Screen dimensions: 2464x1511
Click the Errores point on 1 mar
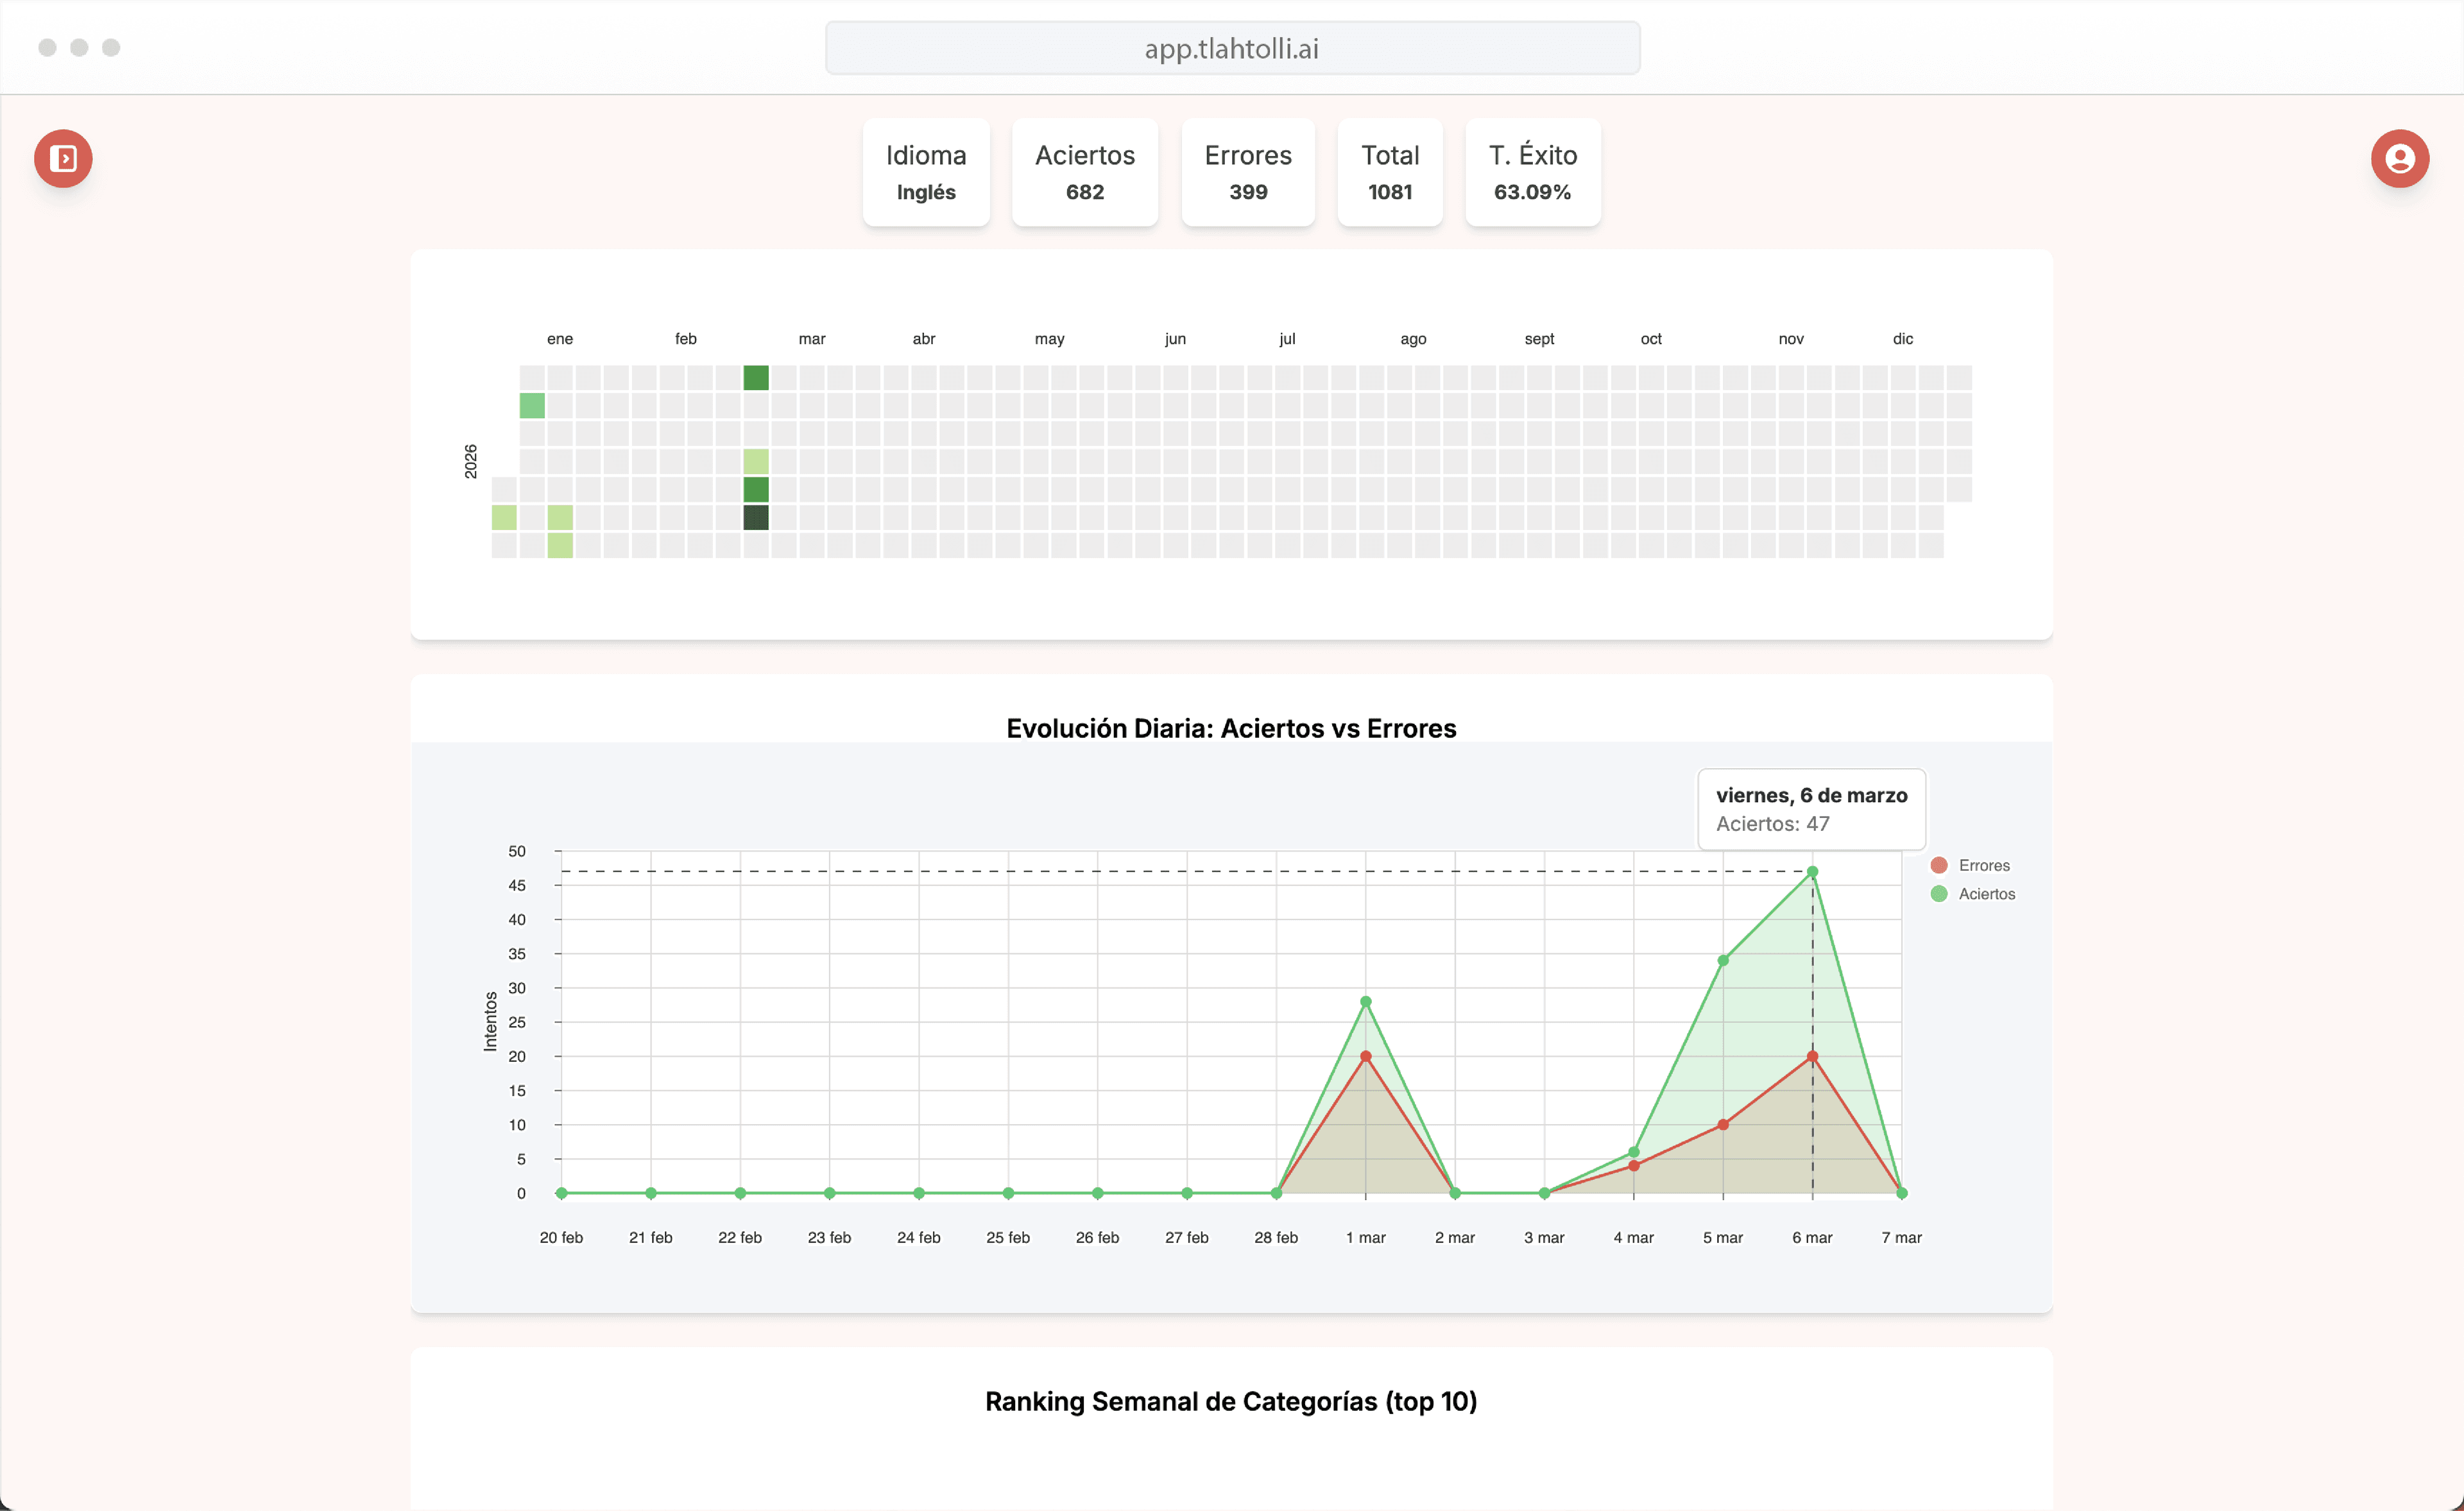tap(1365, 1056)
